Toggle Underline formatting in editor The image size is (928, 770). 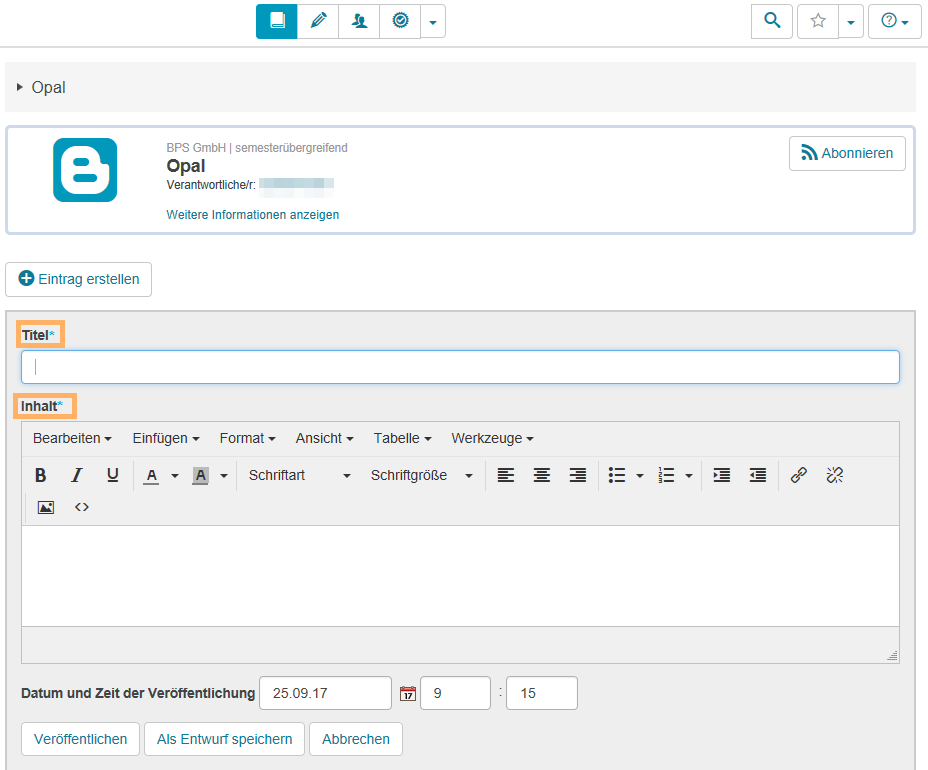[x=112, y=476]
